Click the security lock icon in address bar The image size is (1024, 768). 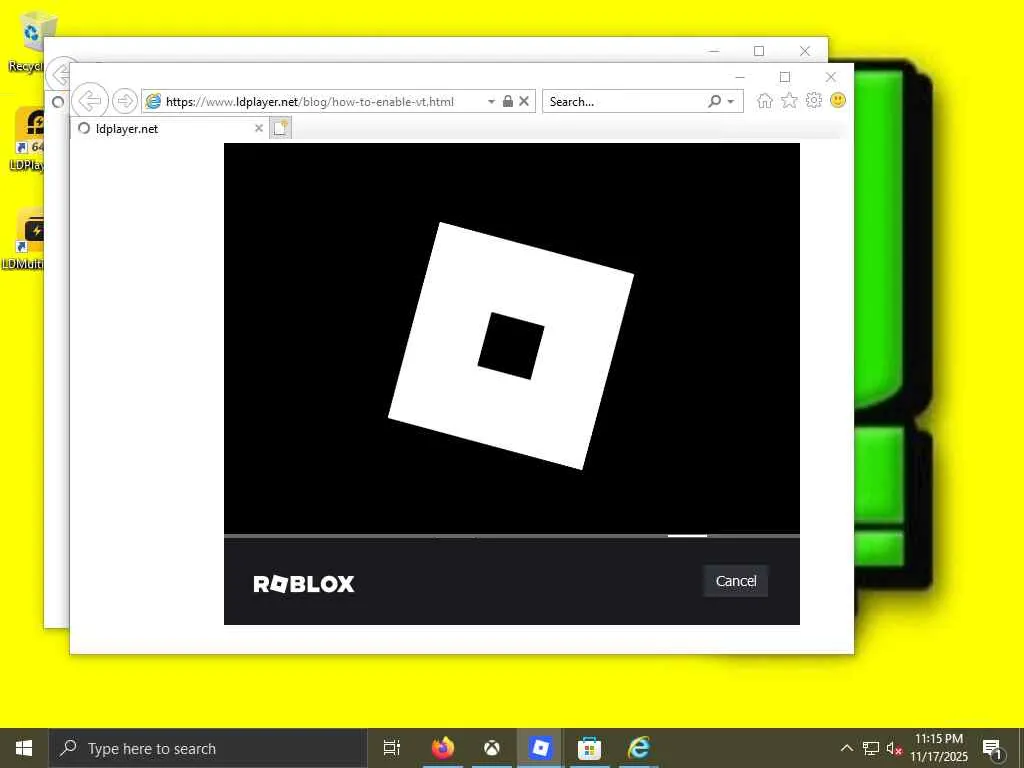tap(507, 101)
